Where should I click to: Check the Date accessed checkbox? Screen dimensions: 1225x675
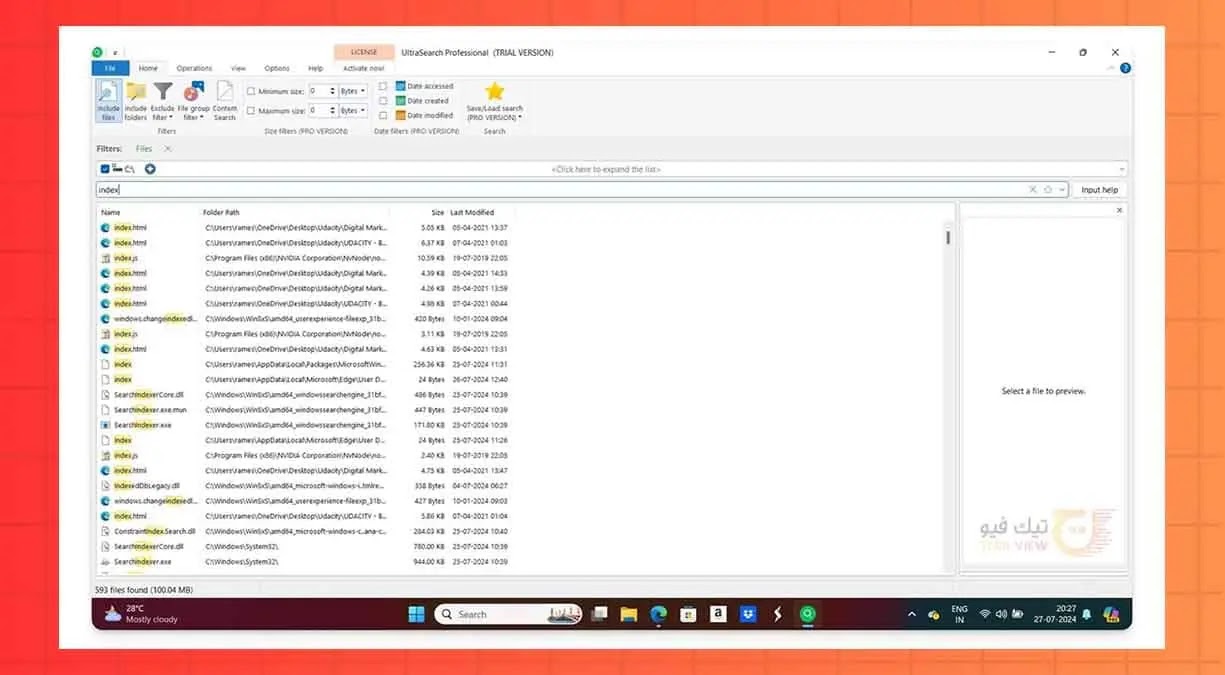point(383,86)
